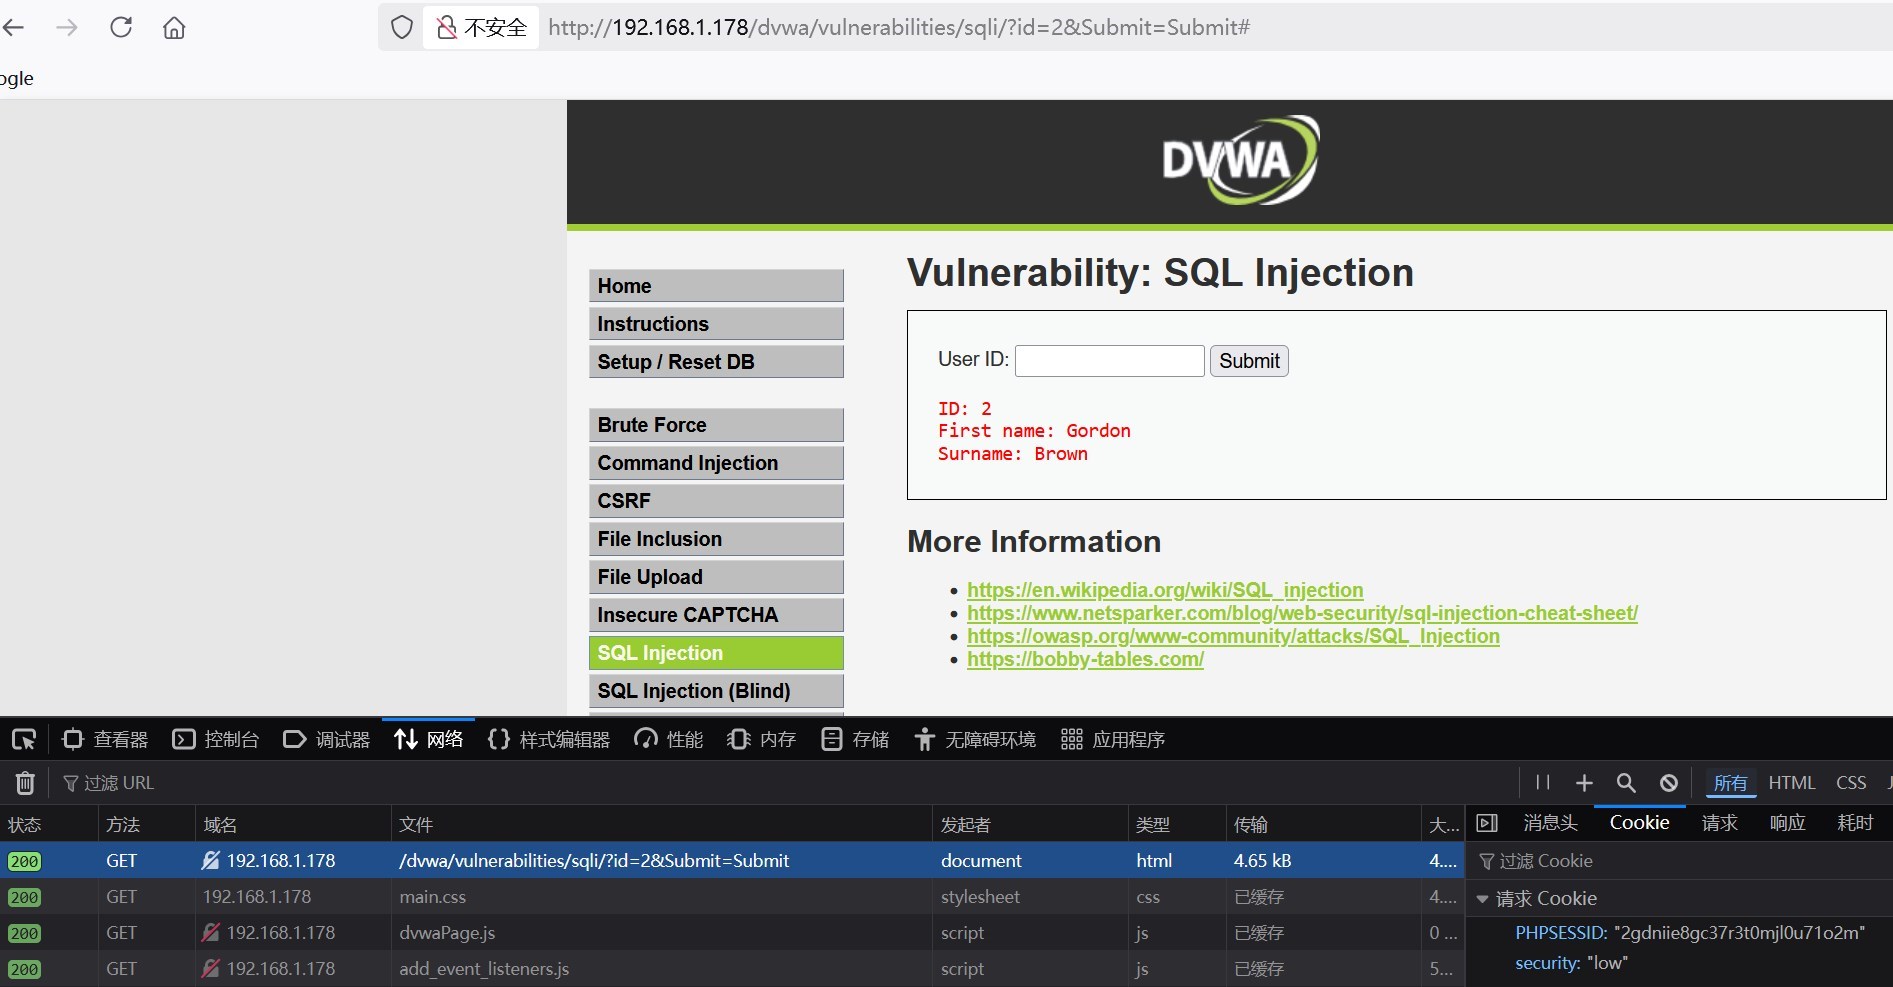
Task: Sort by the 类型 column header
Action: [x=1177, y=825]
